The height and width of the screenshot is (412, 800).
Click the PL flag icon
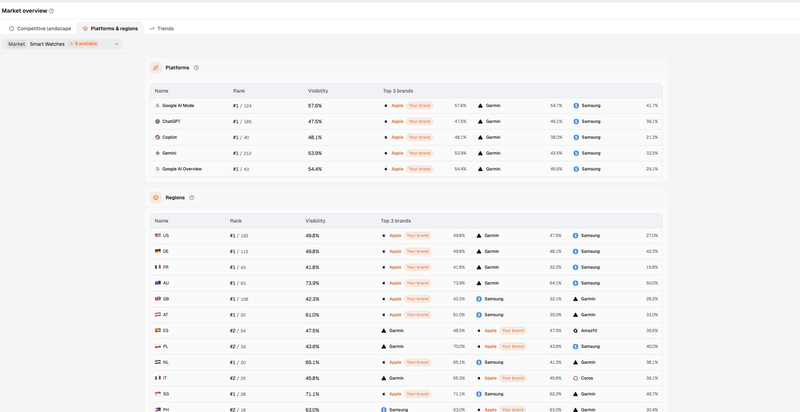[x=158, y=346]
